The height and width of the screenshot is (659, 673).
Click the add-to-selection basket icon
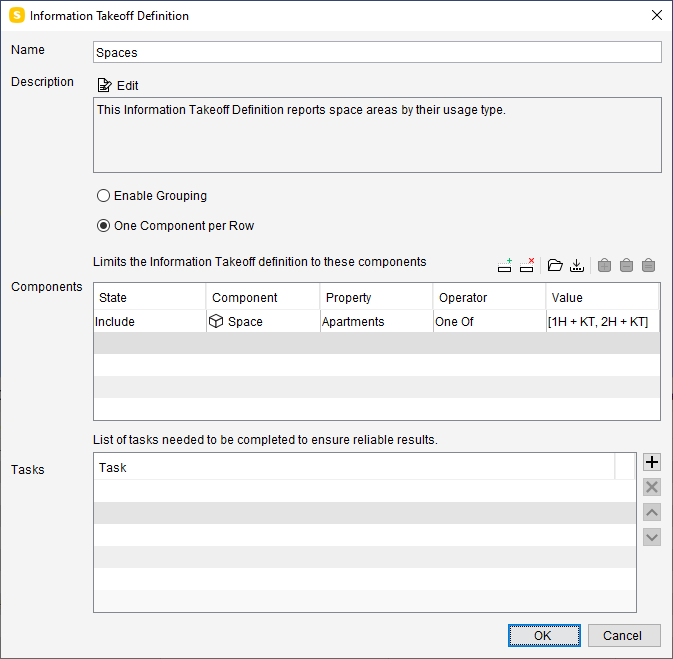604,265
